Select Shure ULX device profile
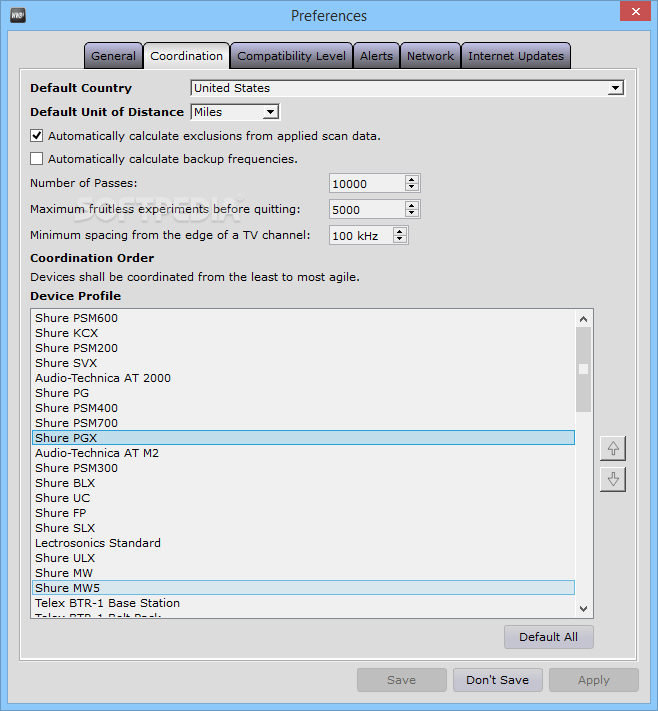This screenshot has height=711, width=658. tap(303, 557)
